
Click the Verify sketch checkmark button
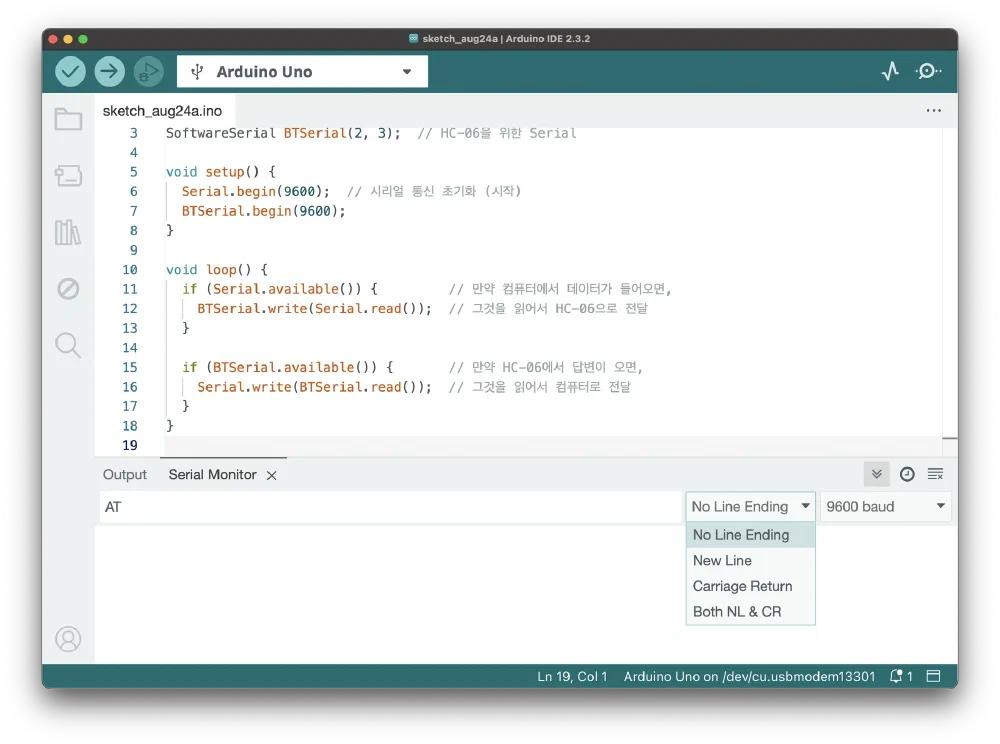[70, 71]
